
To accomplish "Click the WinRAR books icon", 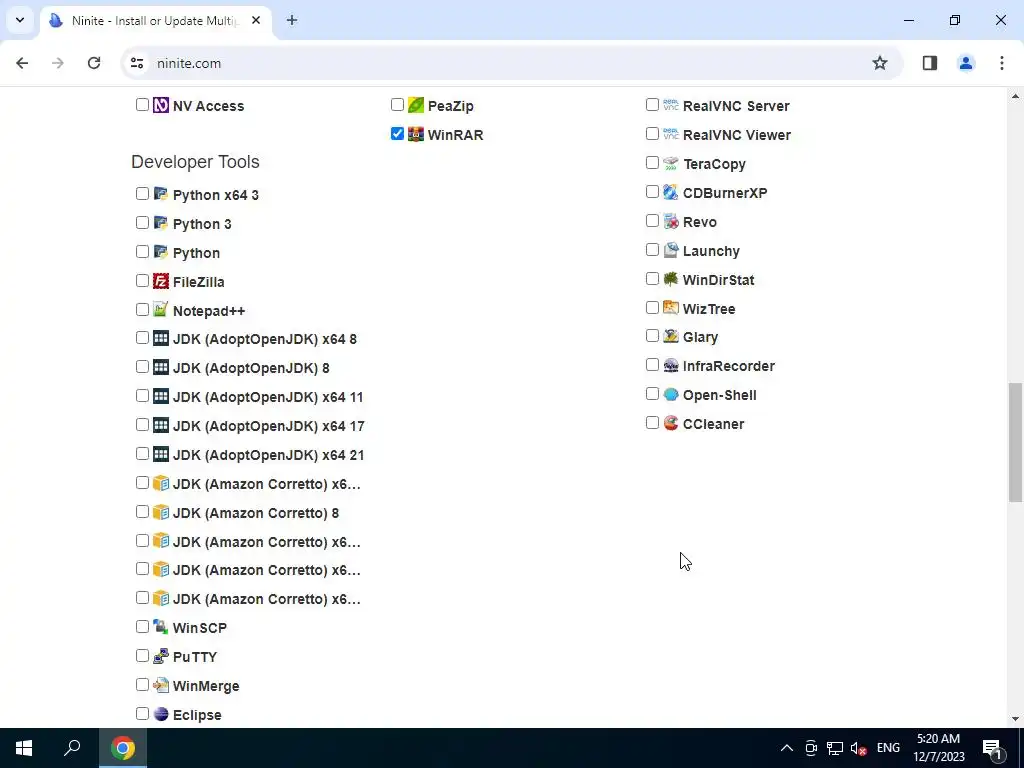I will (416, 135).
